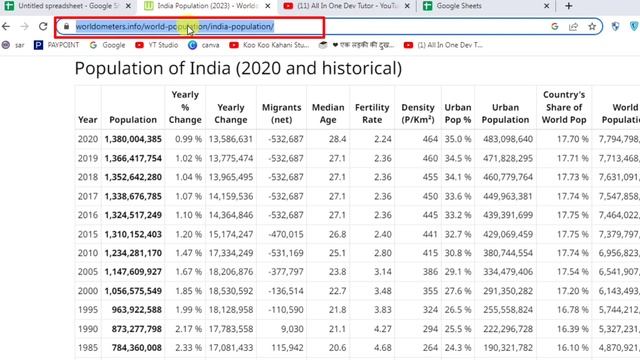
Task: Click the year cell 1985
Action: tap(88, 348)
